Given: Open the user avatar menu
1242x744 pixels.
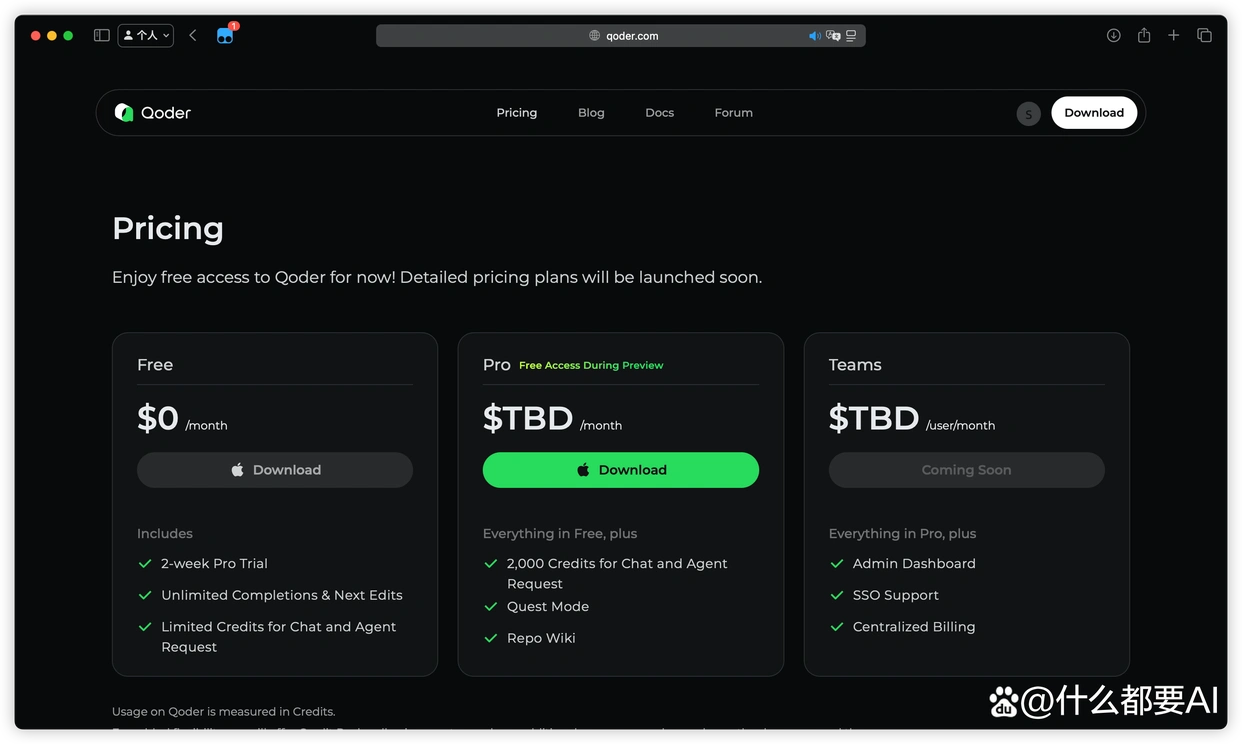Looking at the screenshot, I should click(x=1028, y=114).
